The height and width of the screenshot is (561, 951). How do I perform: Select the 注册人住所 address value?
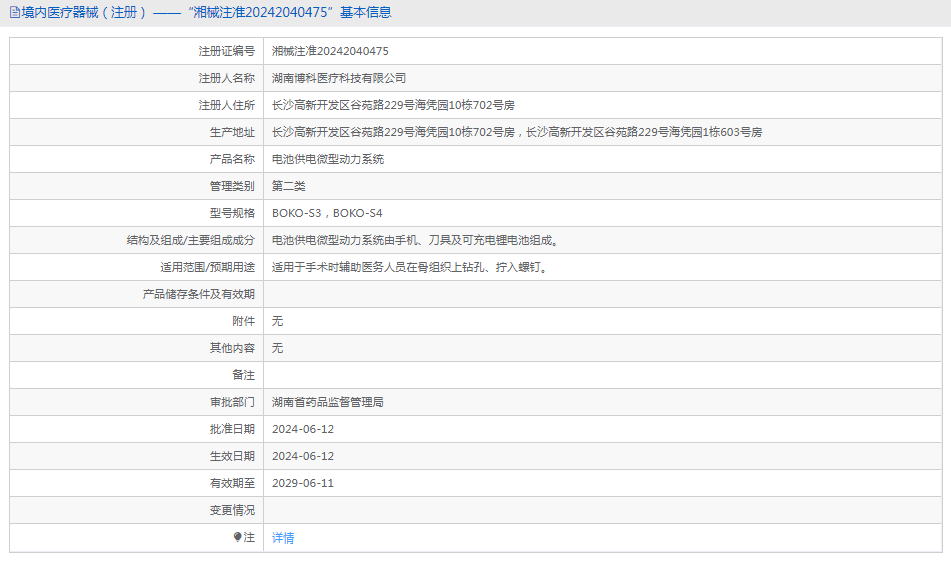pos(394,106)
